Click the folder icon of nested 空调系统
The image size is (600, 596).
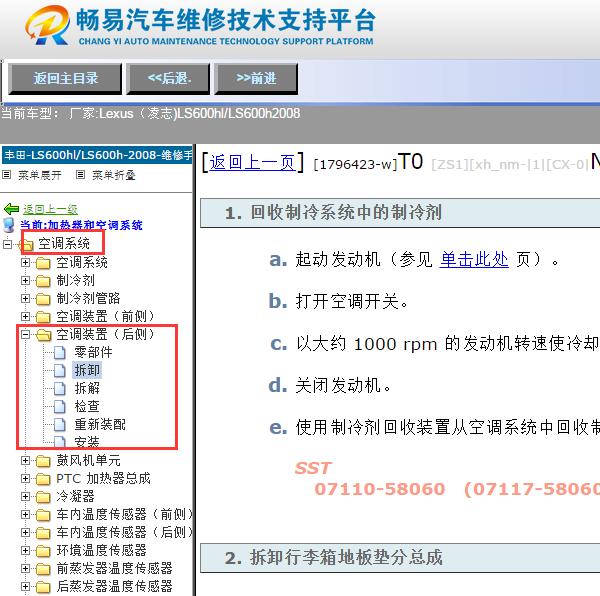tap(43, 263)
